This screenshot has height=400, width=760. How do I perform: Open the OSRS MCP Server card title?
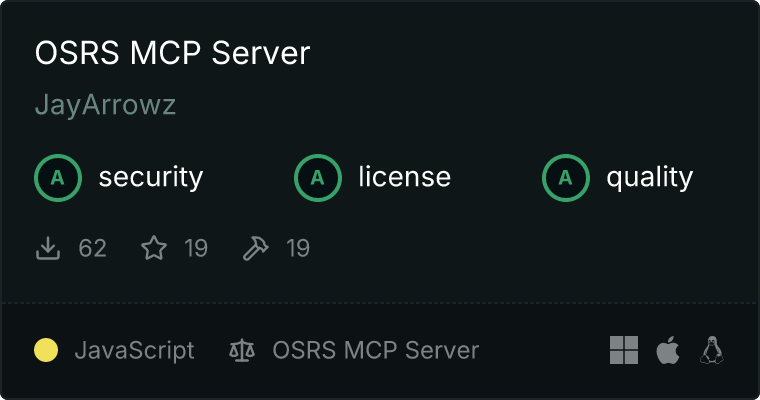tap(173, 54)
